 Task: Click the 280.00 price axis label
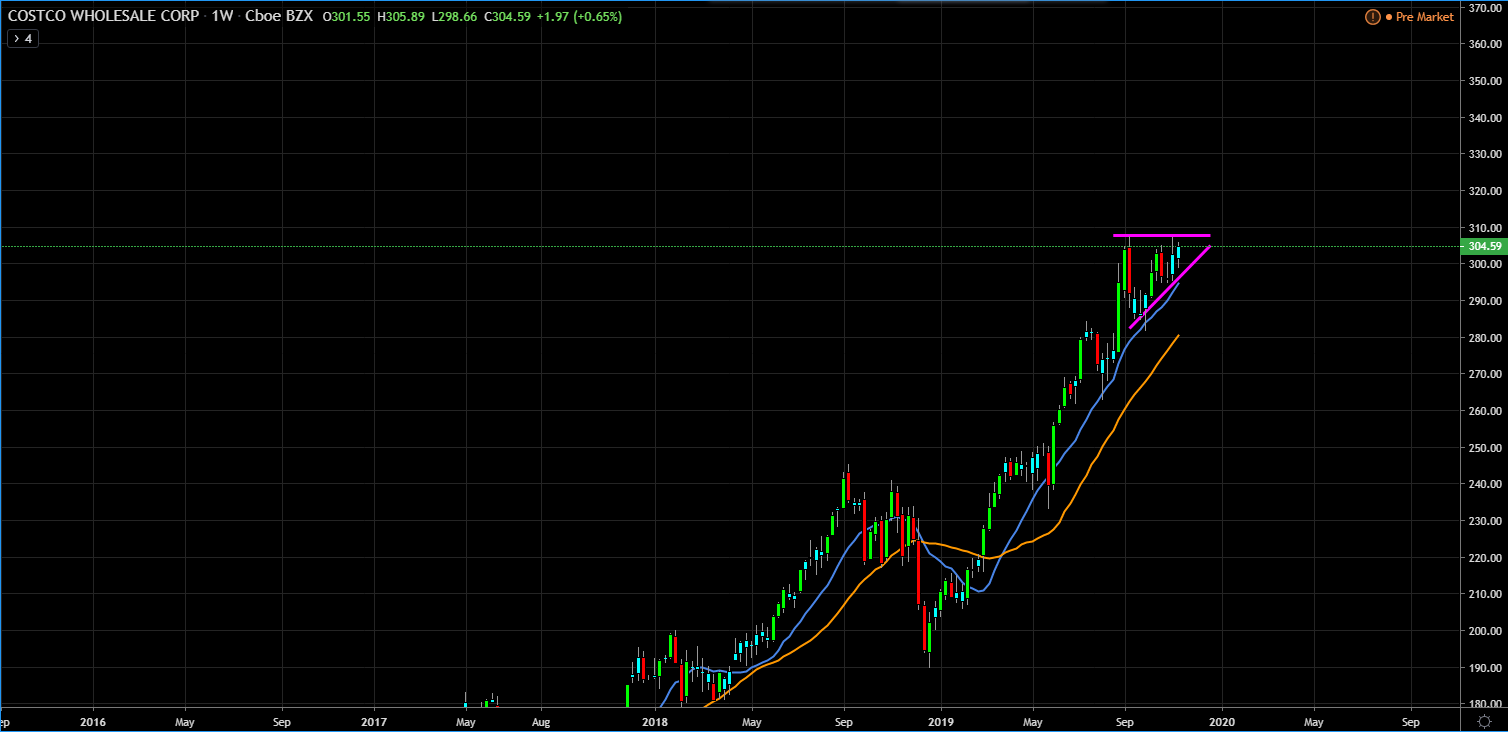[1485, 338]
